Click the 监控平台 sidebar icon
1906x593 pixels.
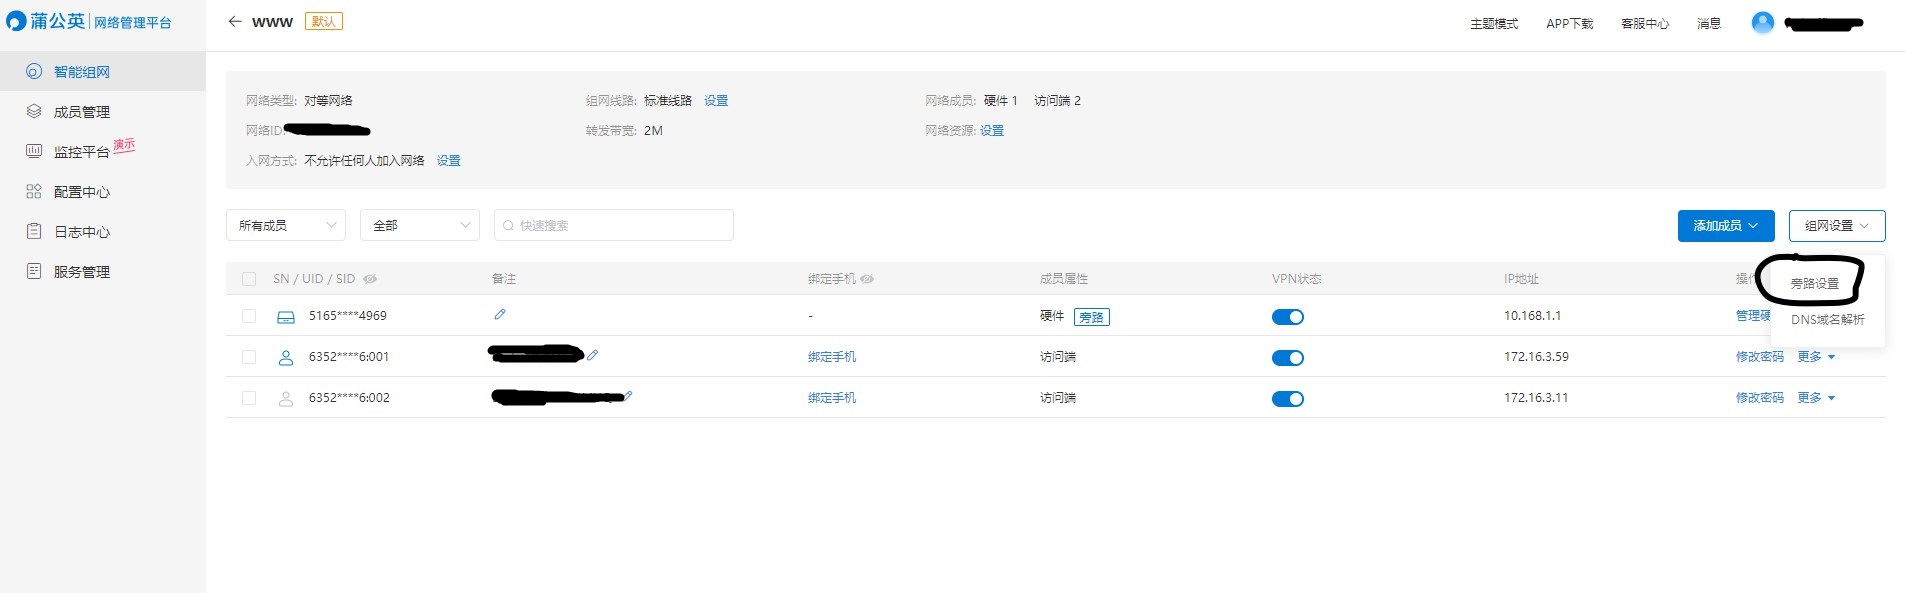pos(34,152)
